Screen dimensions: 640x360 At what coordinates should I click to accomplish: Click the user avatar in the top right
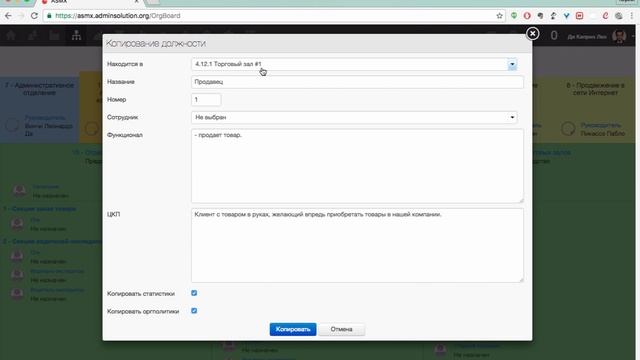point(619,36)
